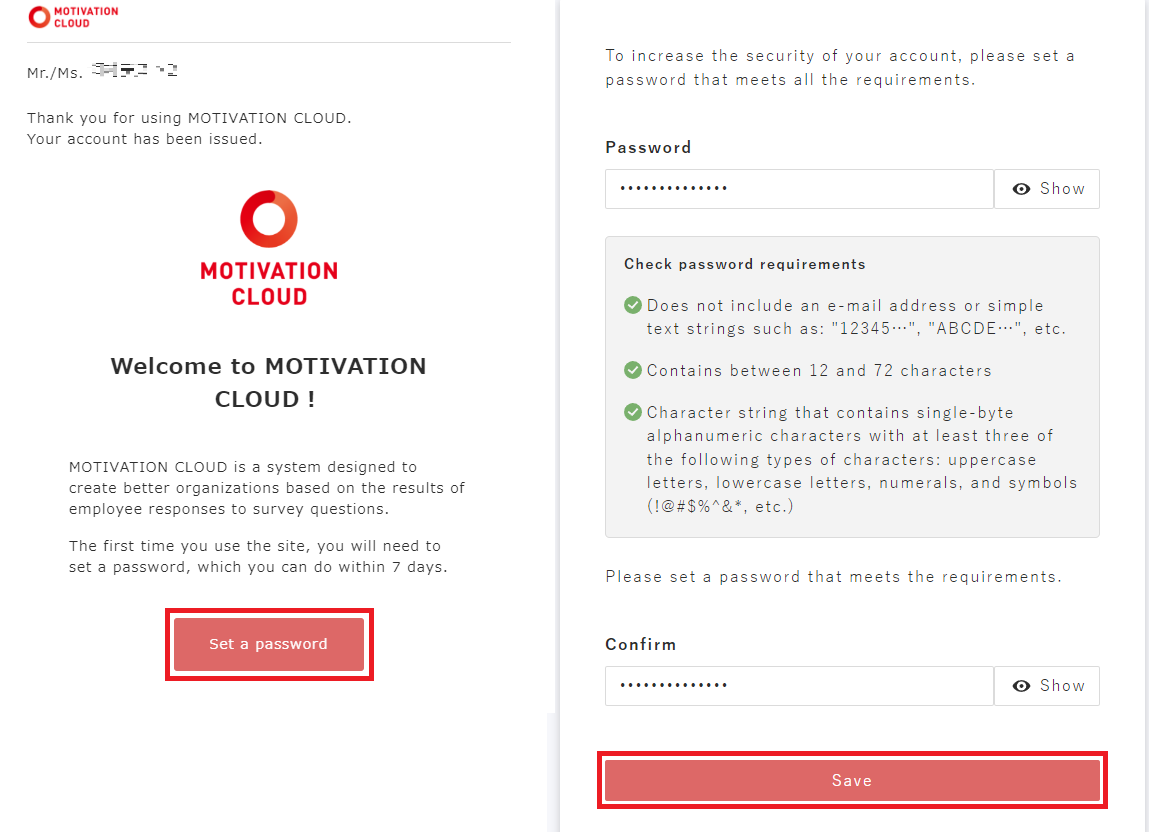Click the "To increase the security" instruction text
Screen dimensions: 1149x832
pyautogui.click(x=839, y=68)
